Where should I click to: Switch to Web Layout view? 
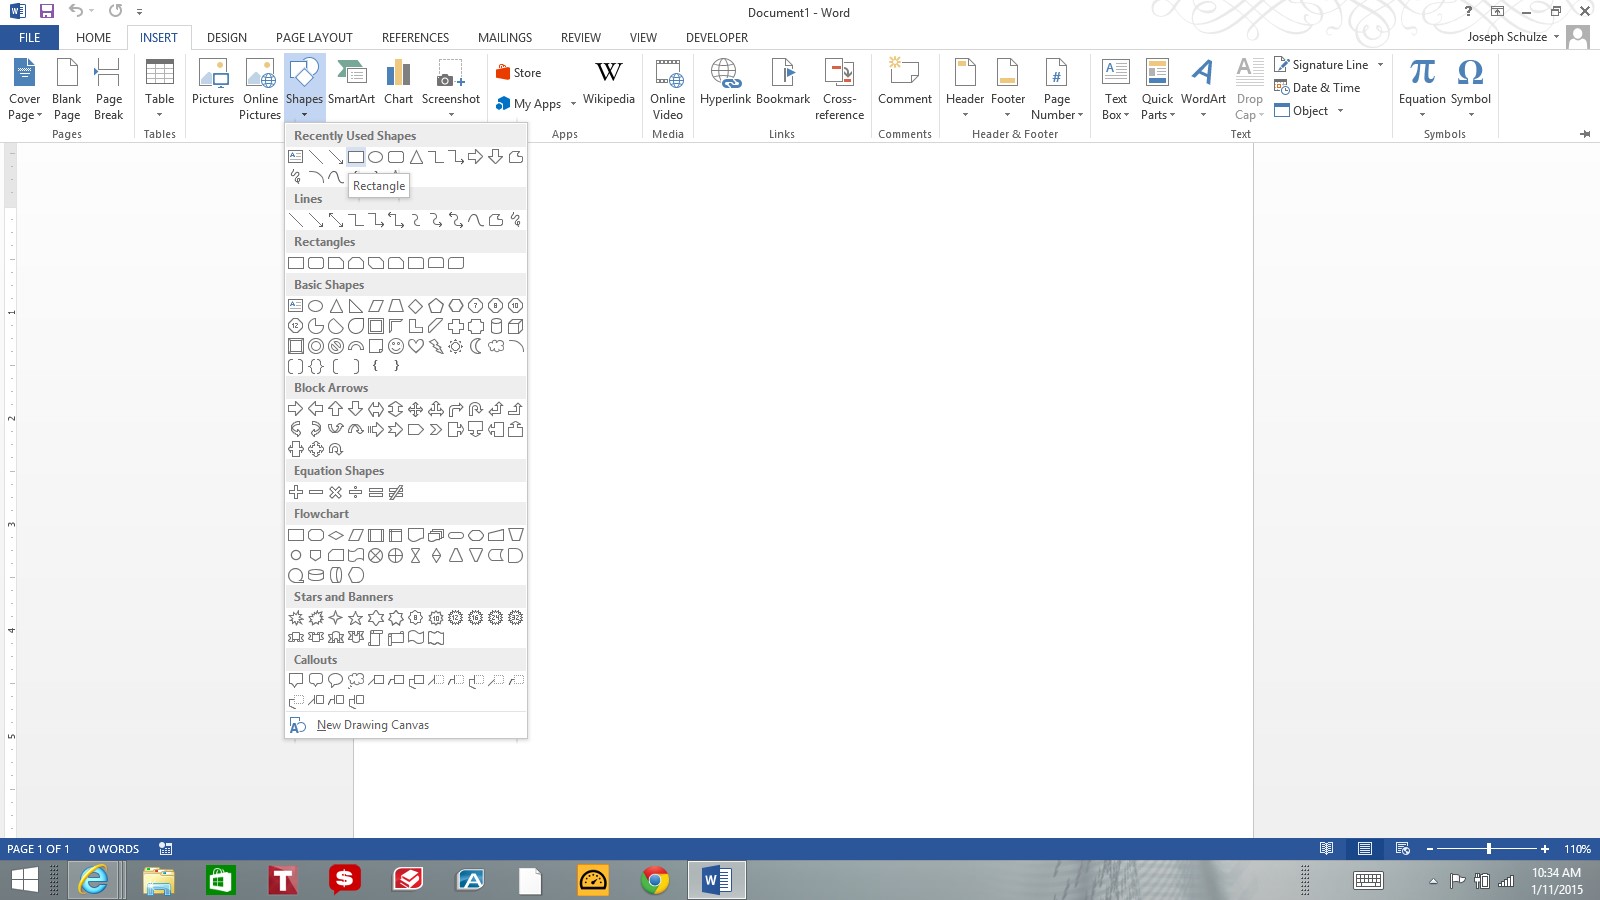[1402, 849]
